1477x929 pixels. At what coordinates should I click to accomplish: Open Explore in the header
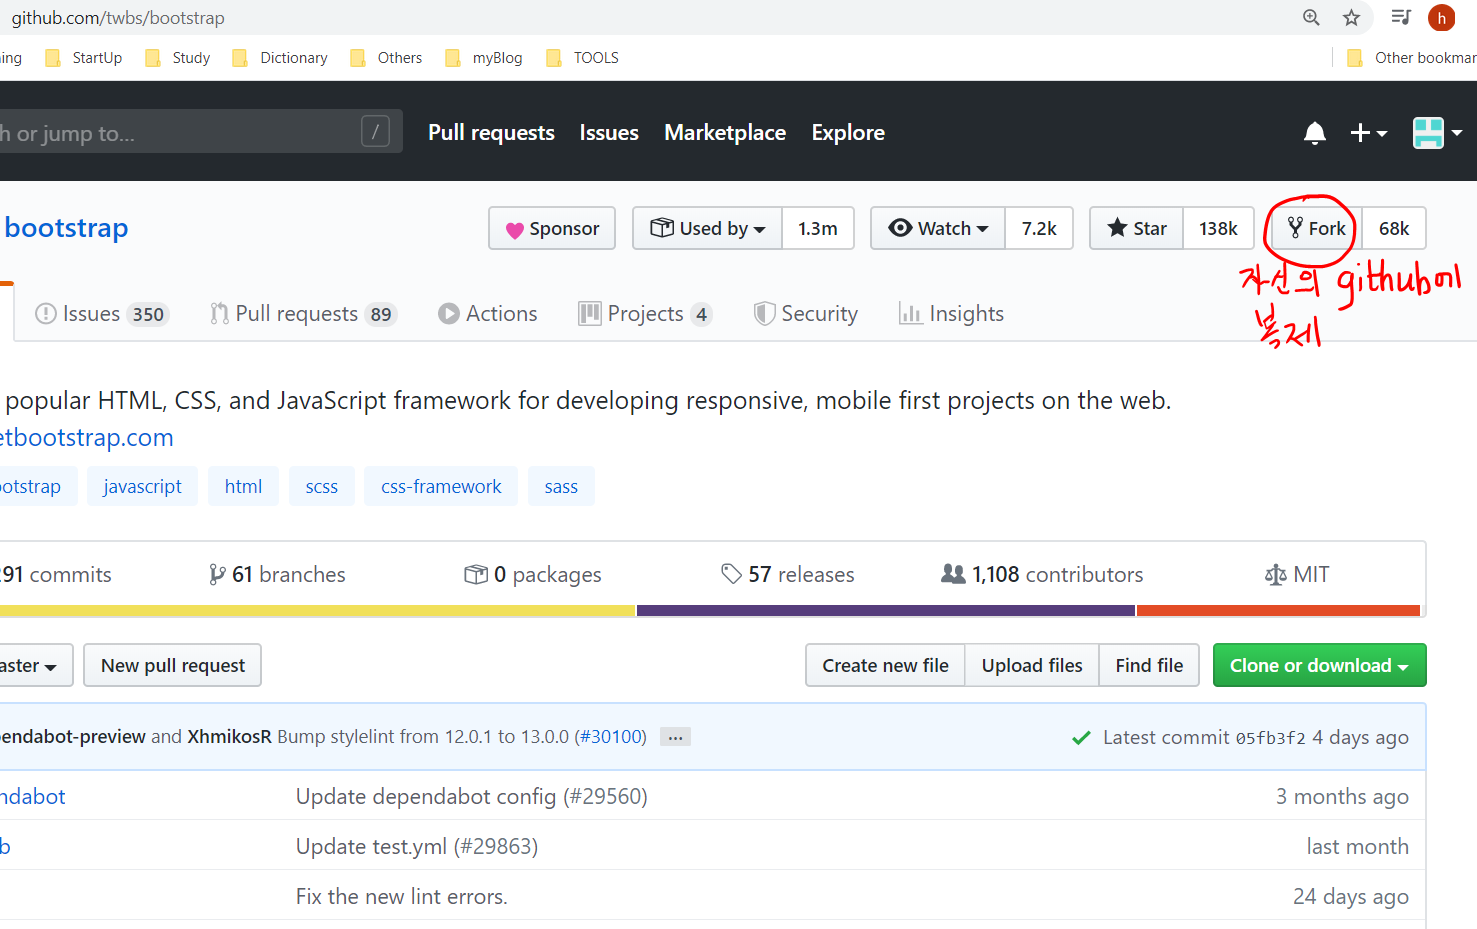pyautogui.click(x=848, y=133)
